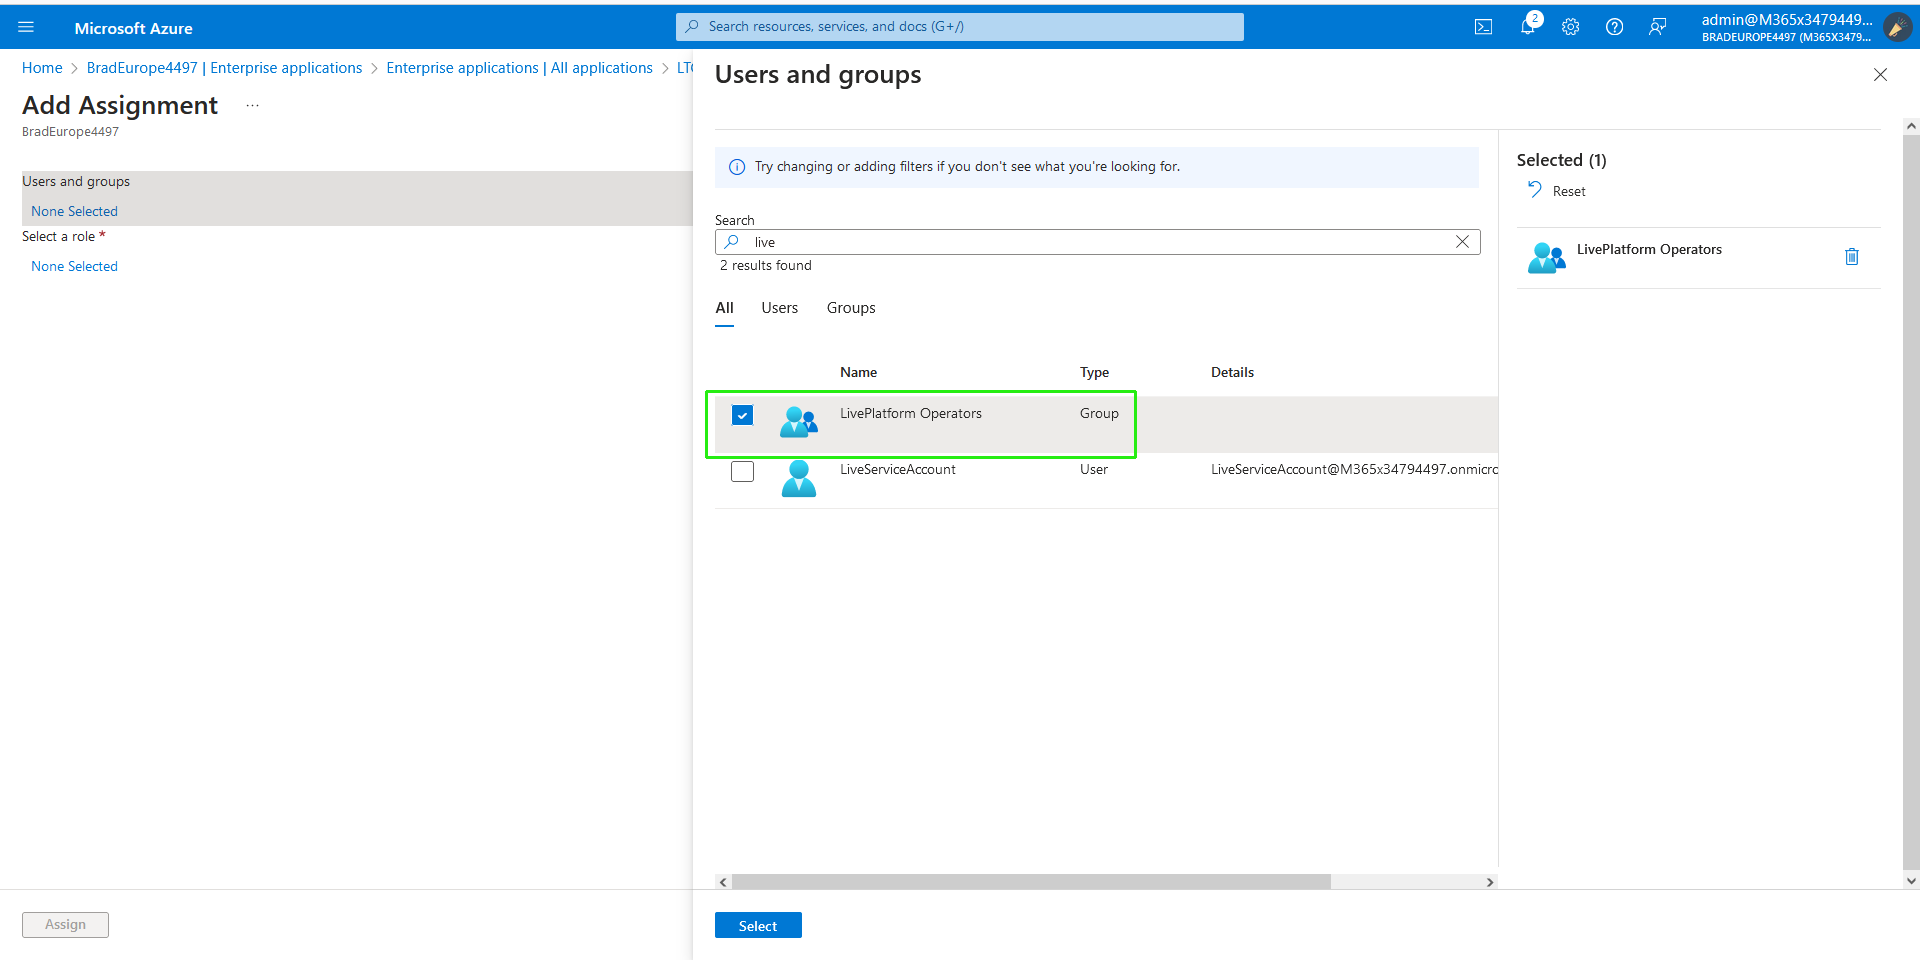This screenshot has width=1920, height=960.
Task: Focus the global search resources field
Action: click(x=960, y=27)
